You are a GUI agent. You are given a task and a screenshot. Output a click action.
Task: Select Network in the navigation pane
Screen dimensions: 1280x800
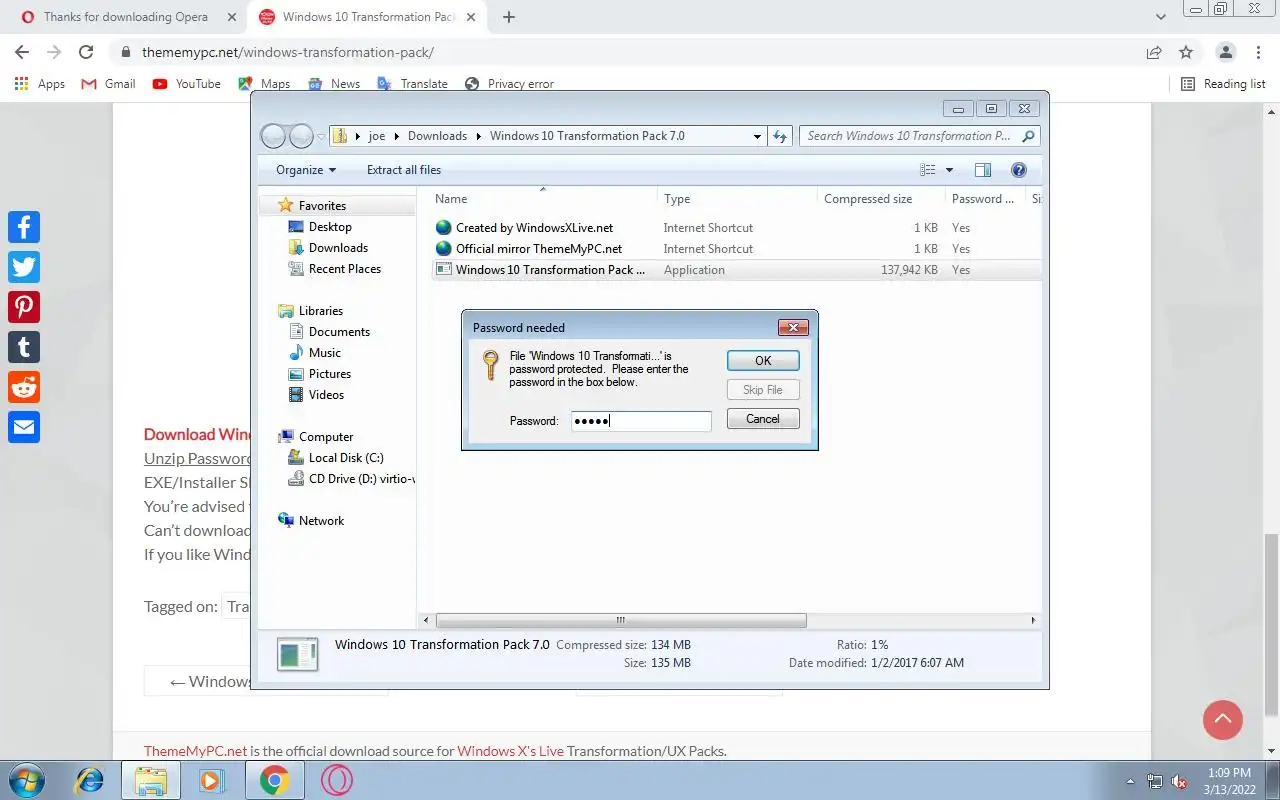click(x=321, y=521)
